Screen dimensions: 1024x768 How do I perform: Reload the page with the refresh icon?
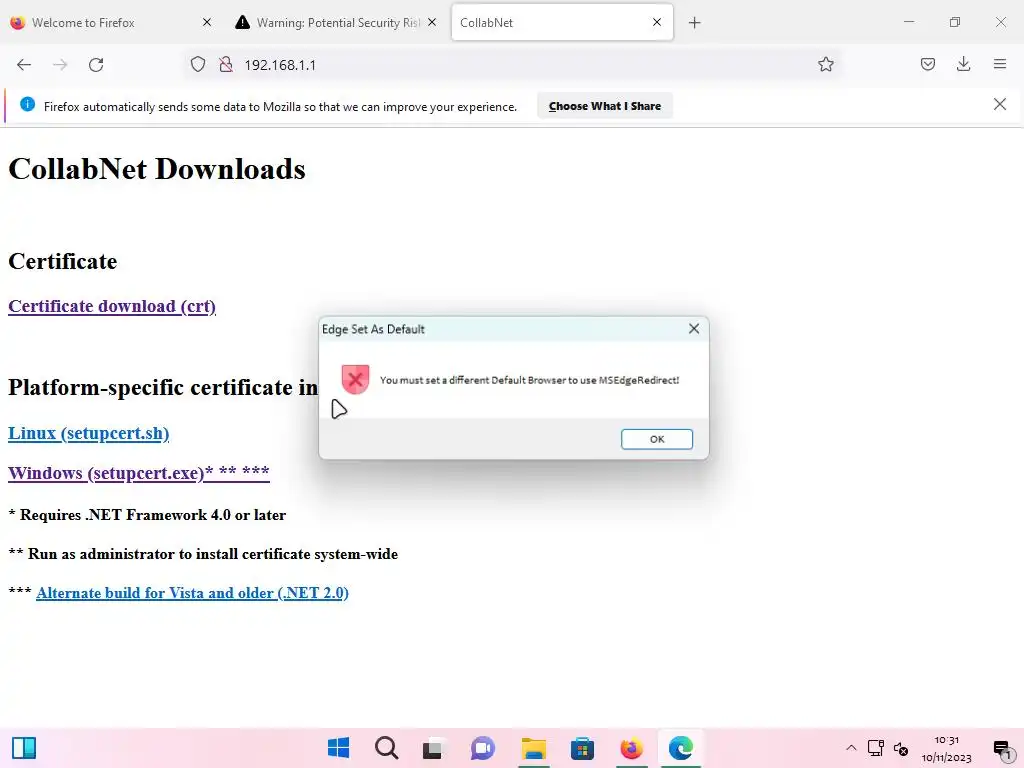96,65
